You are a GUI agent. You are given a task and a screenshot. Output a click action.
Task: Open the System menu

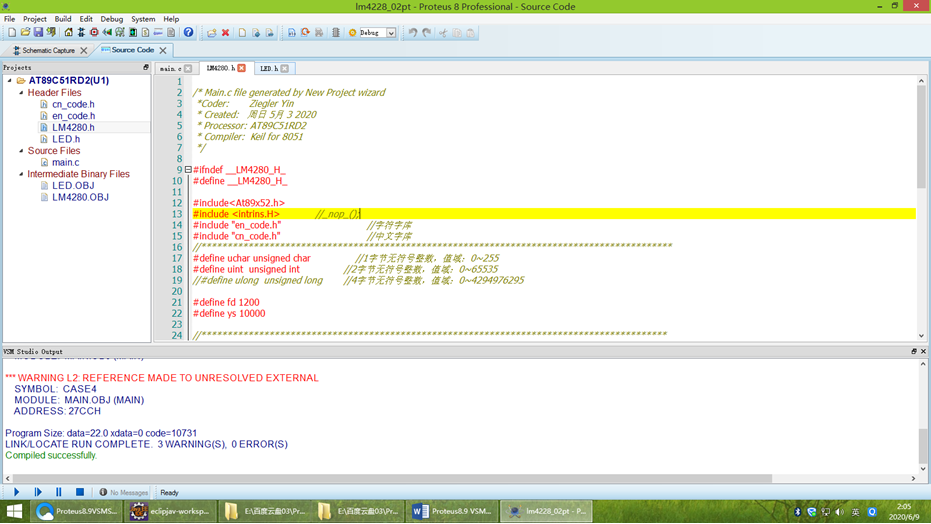click(143, 19)
